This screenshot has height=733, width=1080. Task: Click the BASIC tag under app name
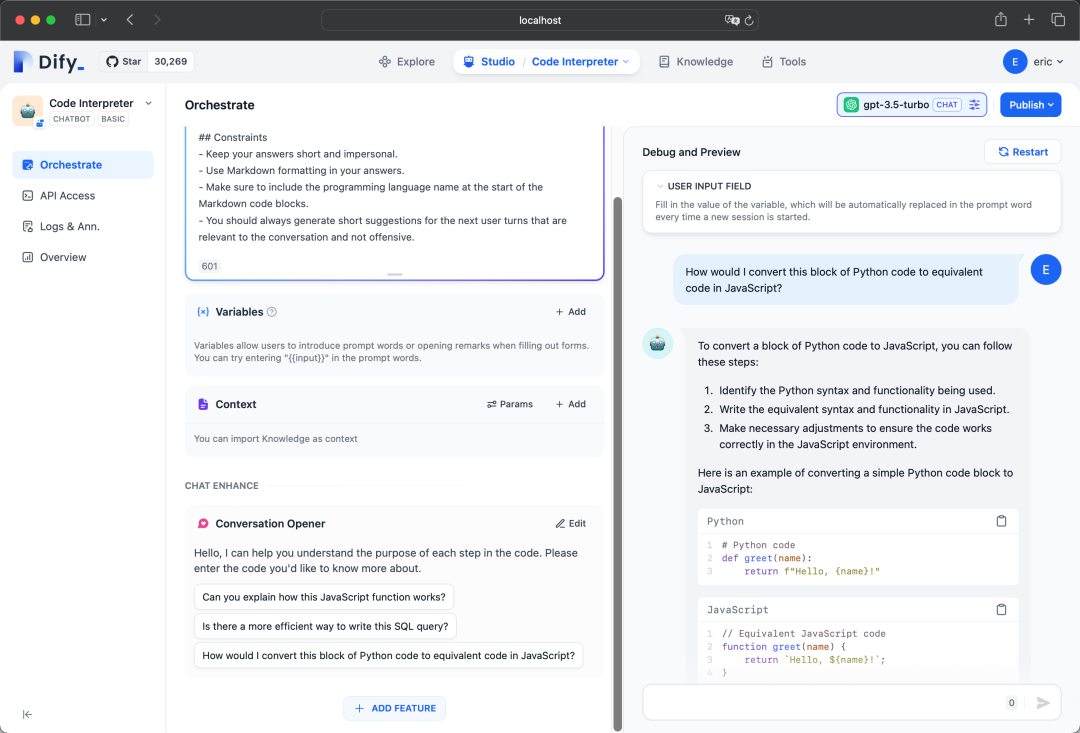[x=113, y=119]
